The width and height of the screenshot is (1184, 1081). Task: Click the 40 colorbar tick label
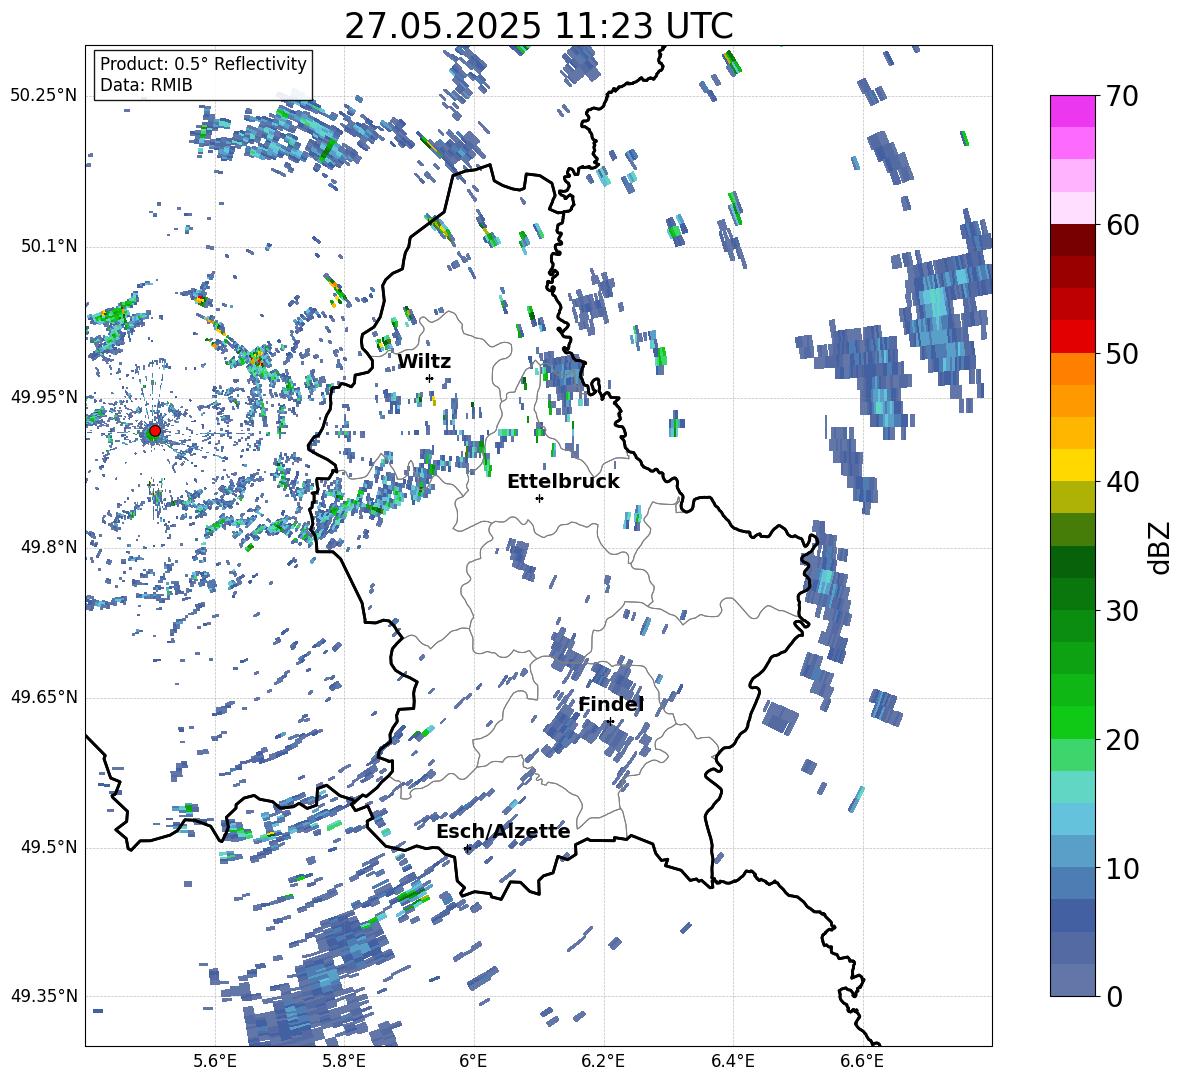pos(1122,482)
